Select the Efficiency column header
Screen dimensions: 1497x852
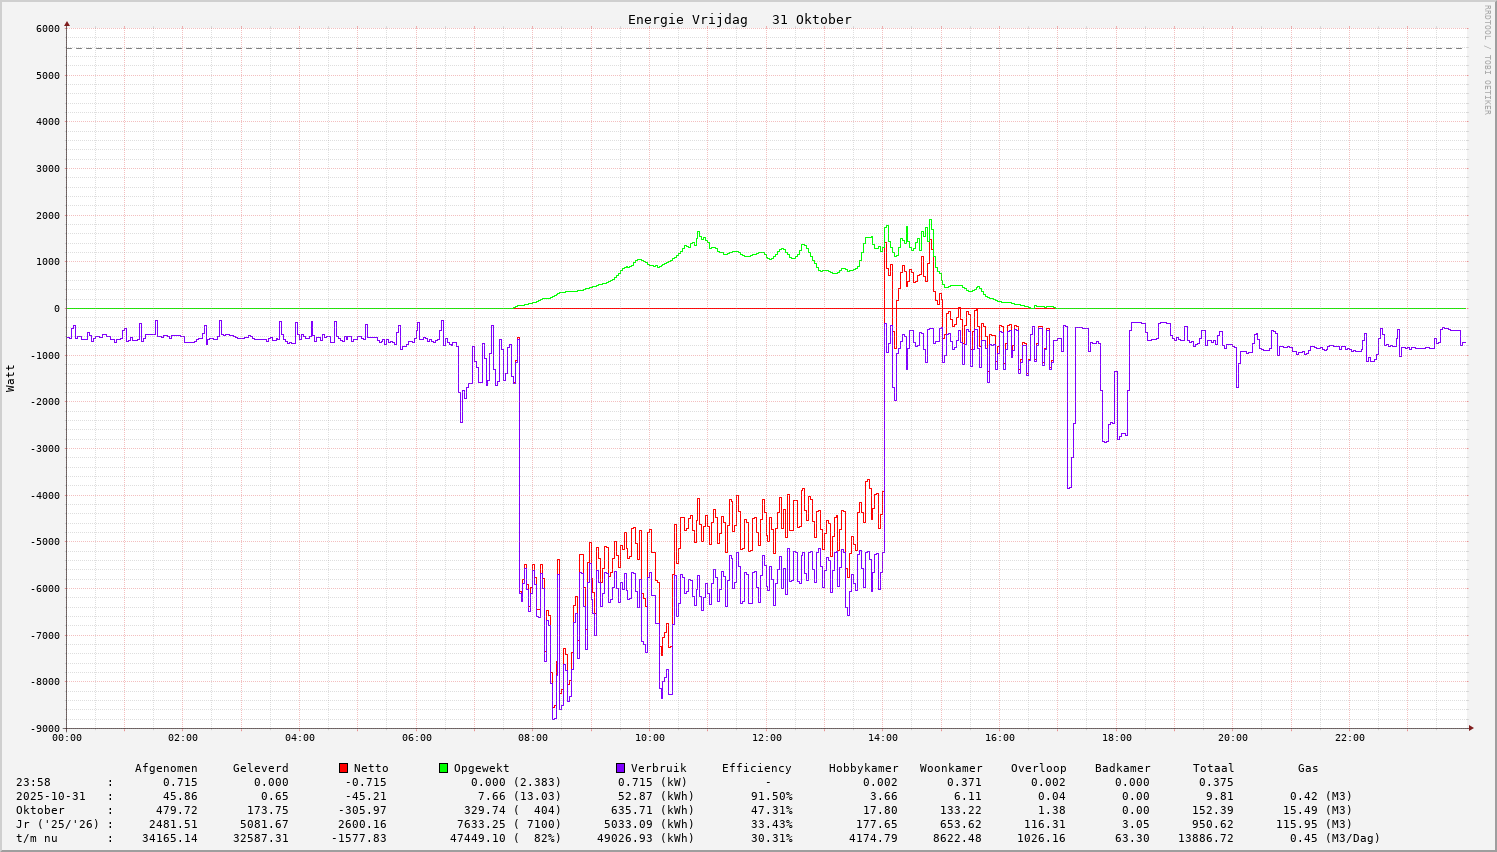click(x=756, y=768)
